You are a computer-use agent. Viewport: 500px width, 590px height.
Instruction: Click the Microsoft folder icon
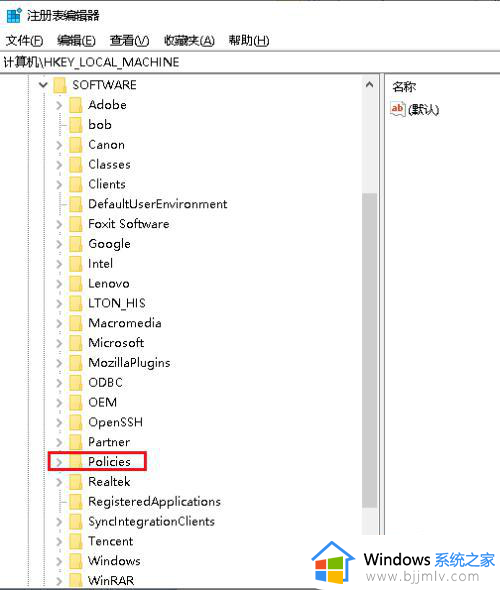(x=76, y=343)
